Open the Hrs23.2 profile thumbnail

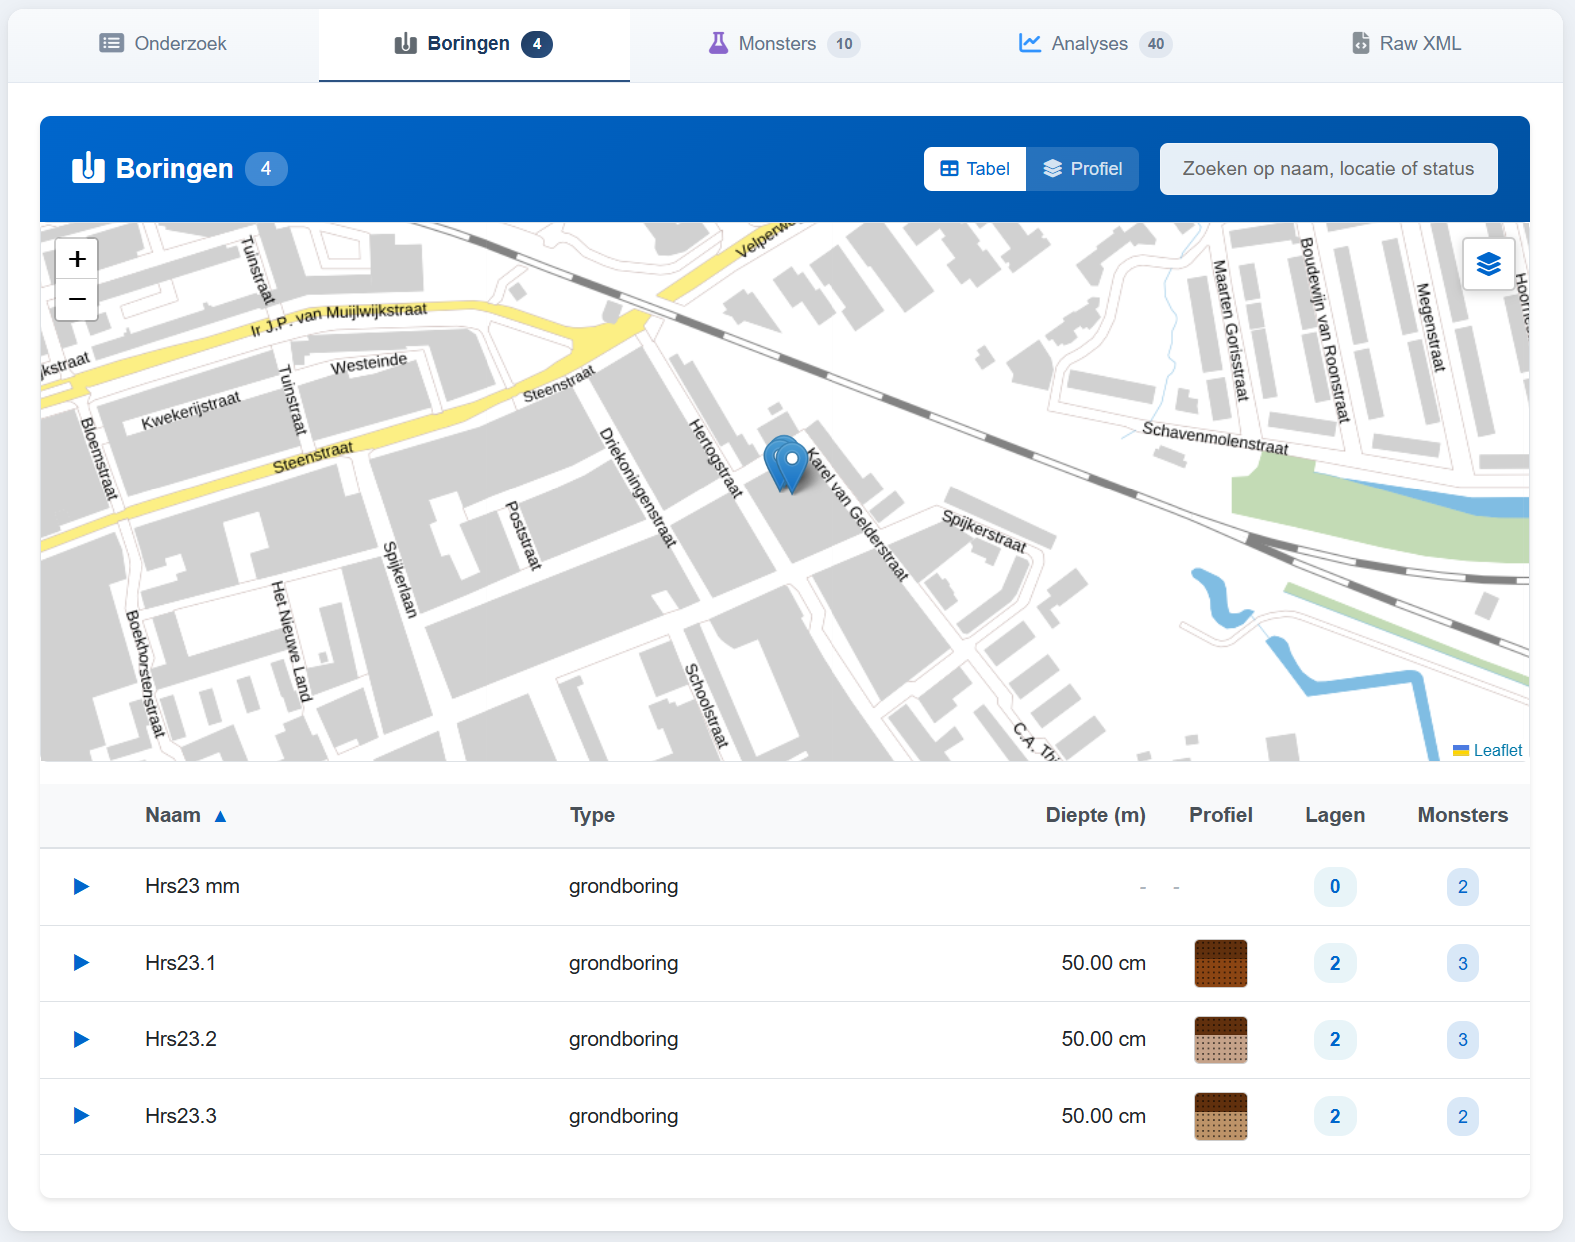(1220, 1040)
